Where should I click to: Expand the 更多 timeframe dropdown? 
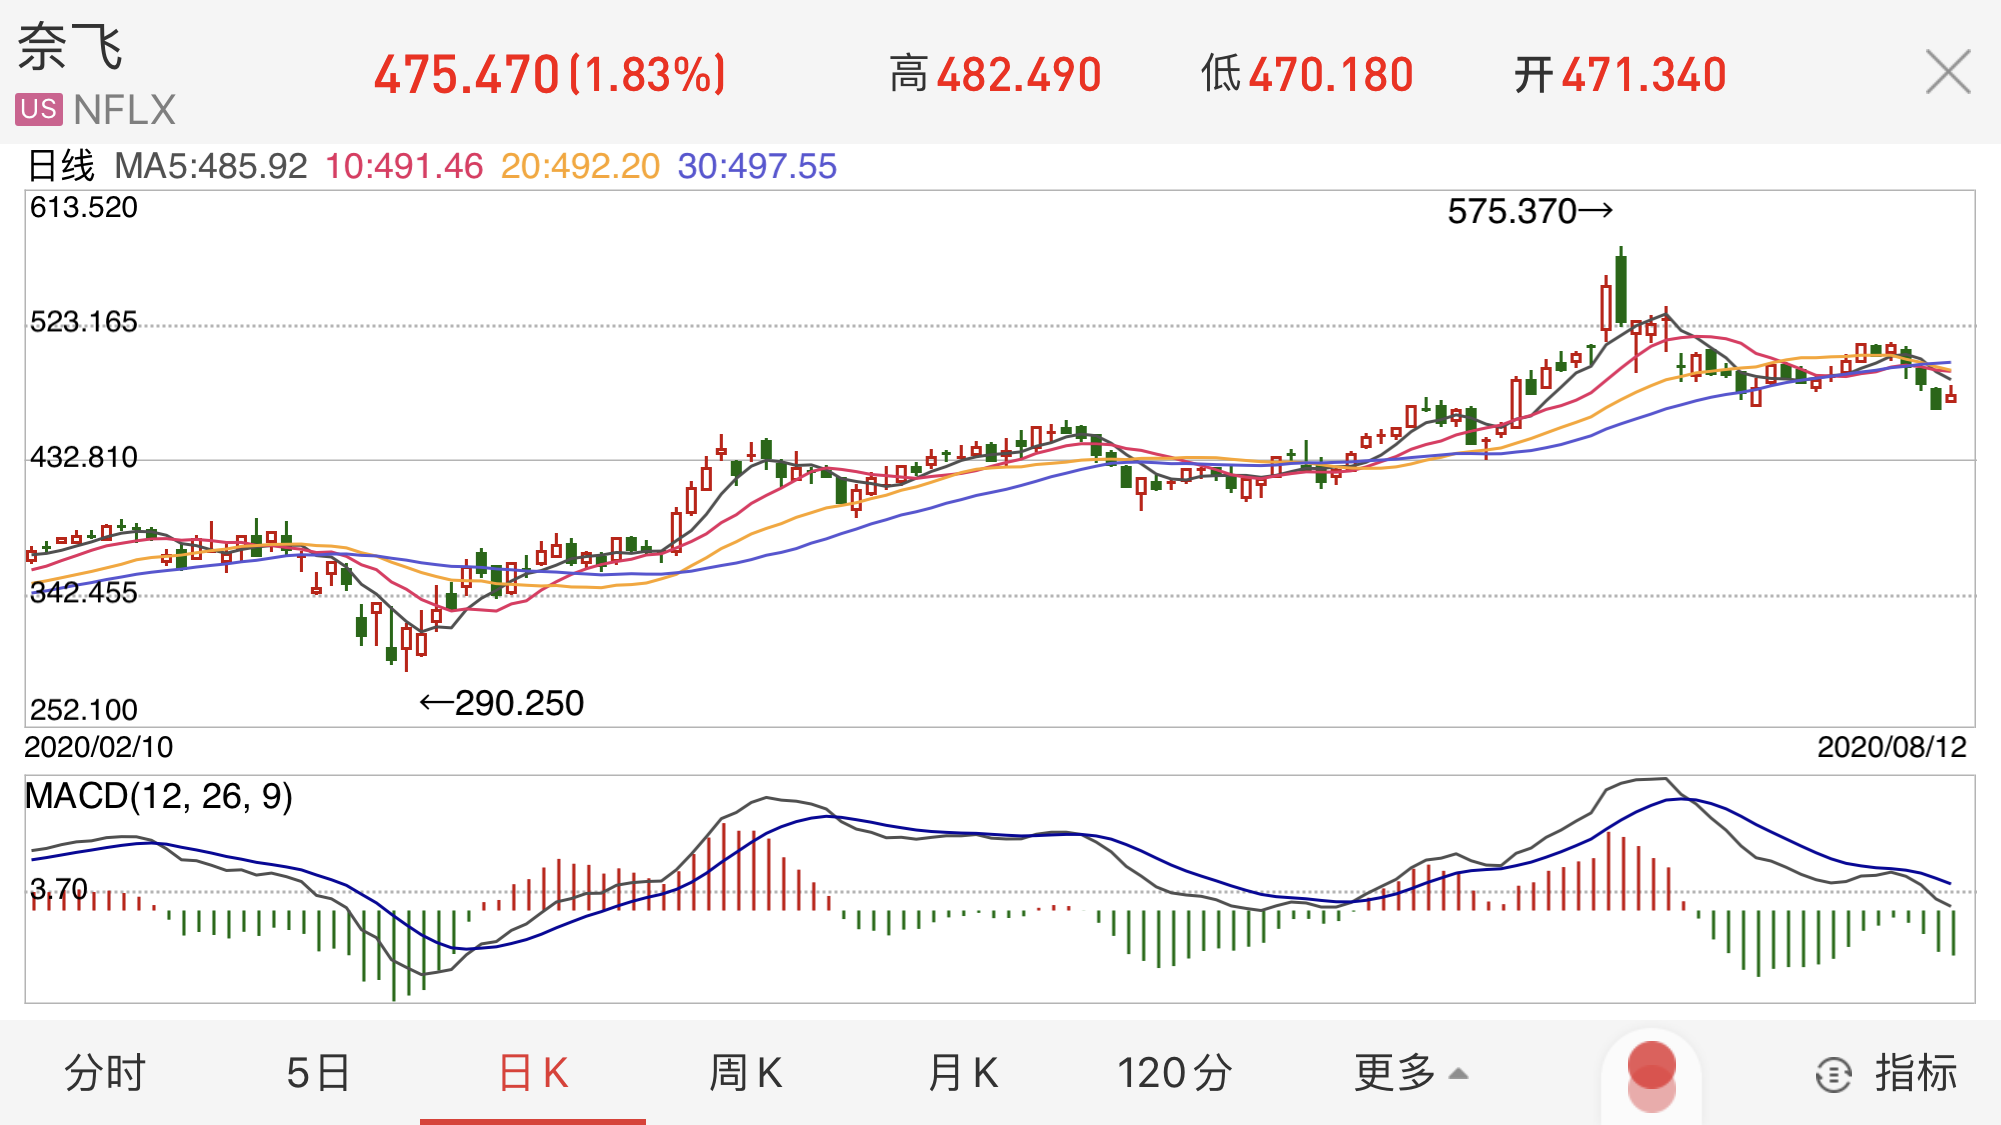(x=1410, y=1073)
